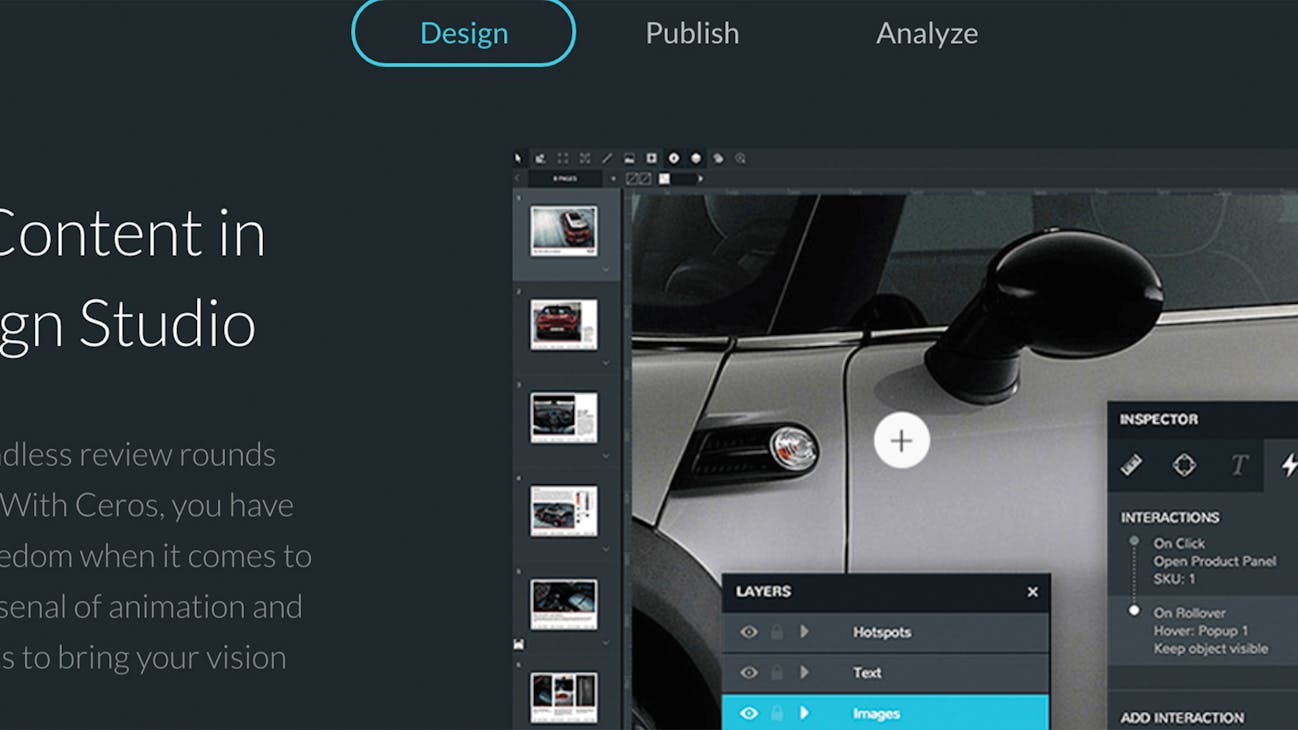Expand the Images layer group arrow
The image size is (1298, 730).
pos(804,714)
